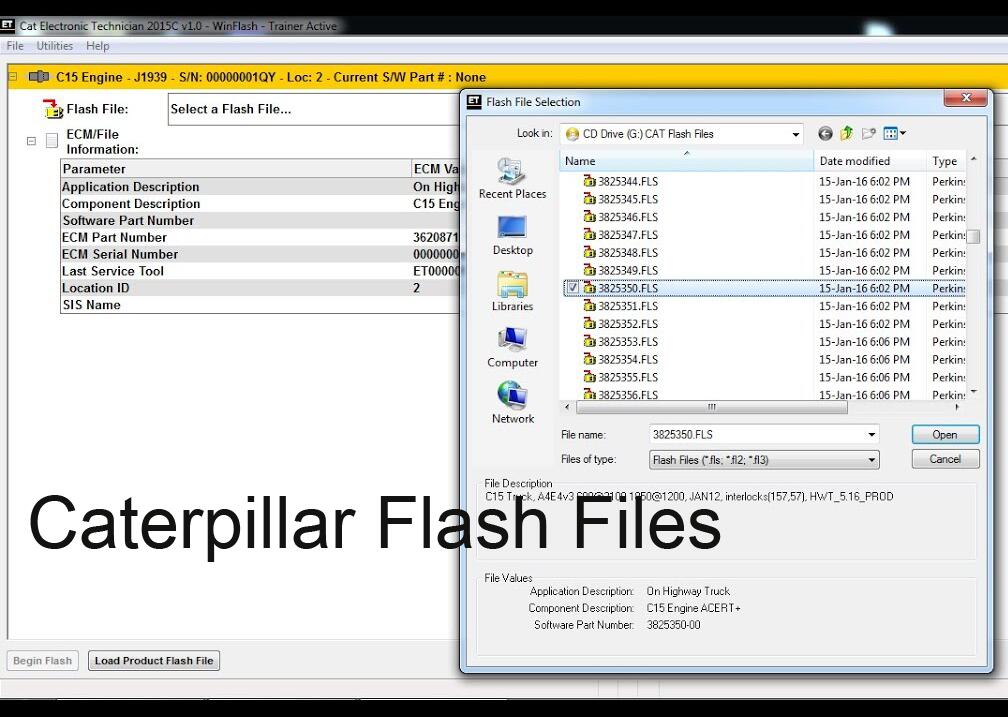Sort files by Type column header

coord(946,161)
